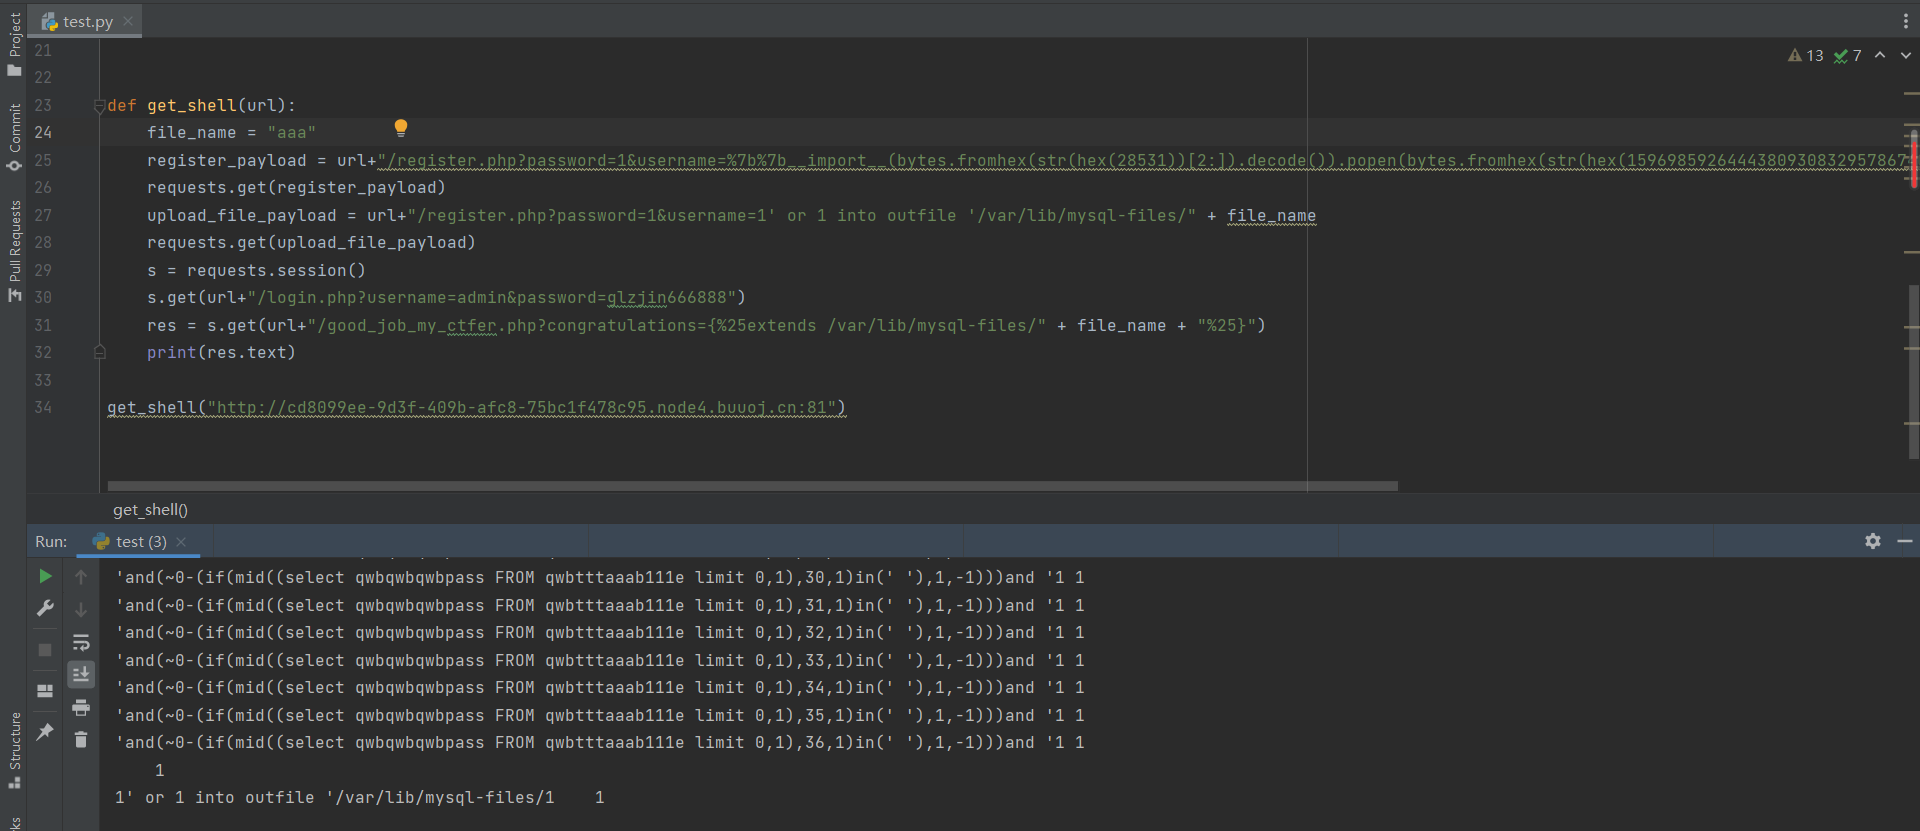Viewport: 1920px width, 831px height.
Task: Stop the running process with the square icon
Action: click(45, 650)
